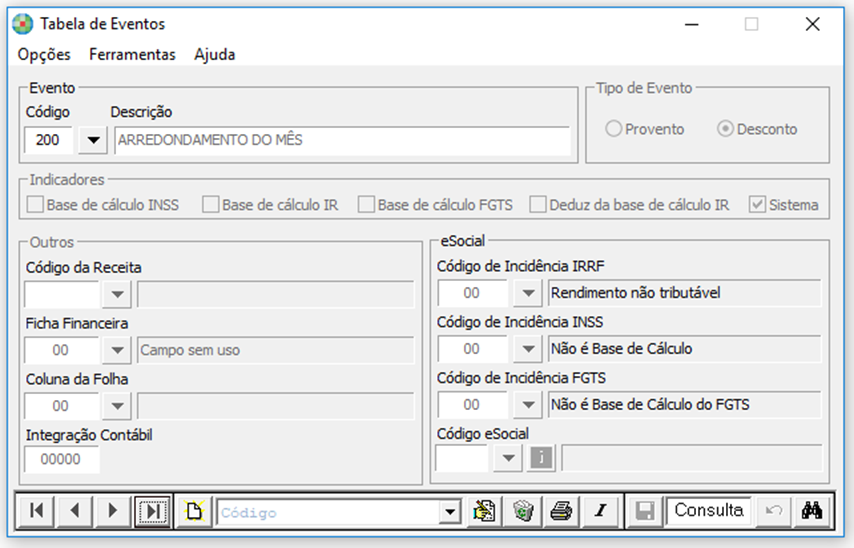Go to the previous record

74,511
